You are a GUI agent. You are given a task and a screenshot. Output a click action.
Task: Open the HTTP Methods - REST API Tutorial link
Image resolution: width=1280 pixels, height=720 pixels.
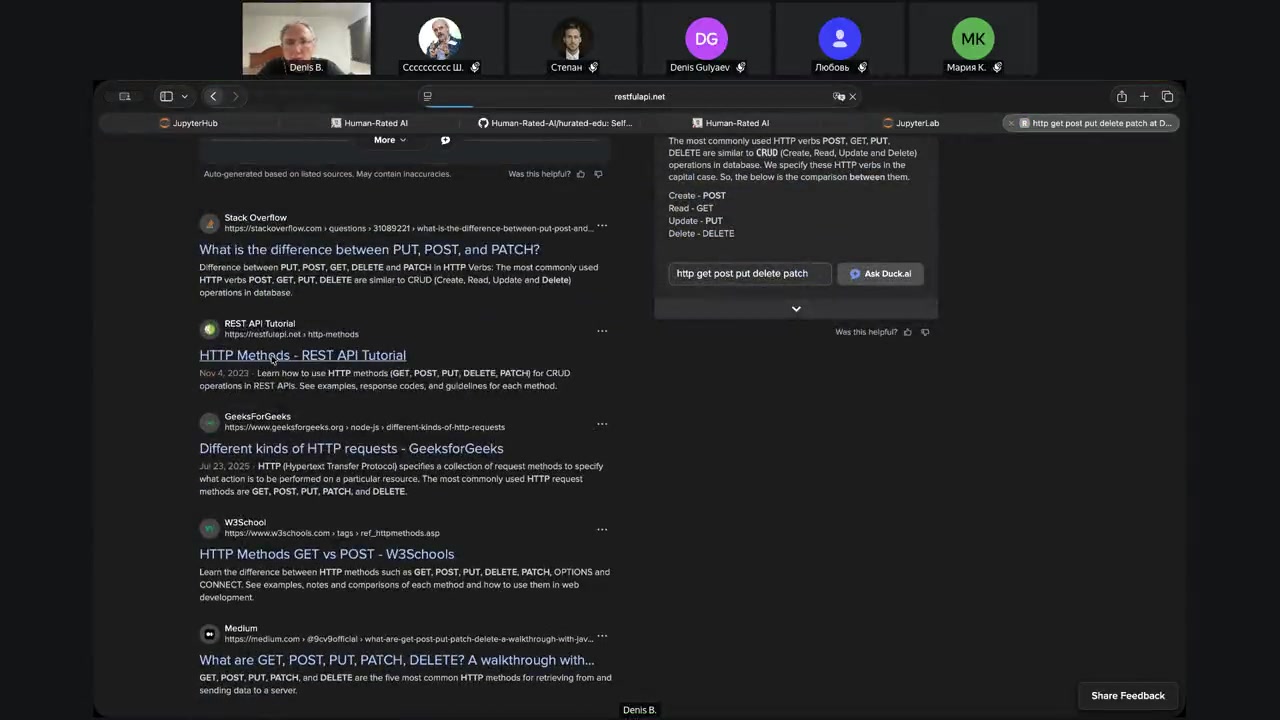[x=302, y=355]
